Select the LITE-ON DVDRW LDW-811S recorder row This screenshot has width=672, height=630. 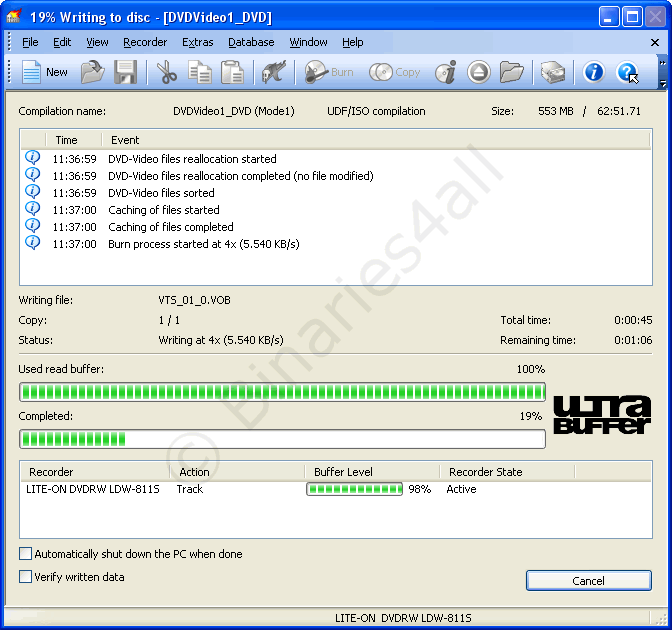336,489
